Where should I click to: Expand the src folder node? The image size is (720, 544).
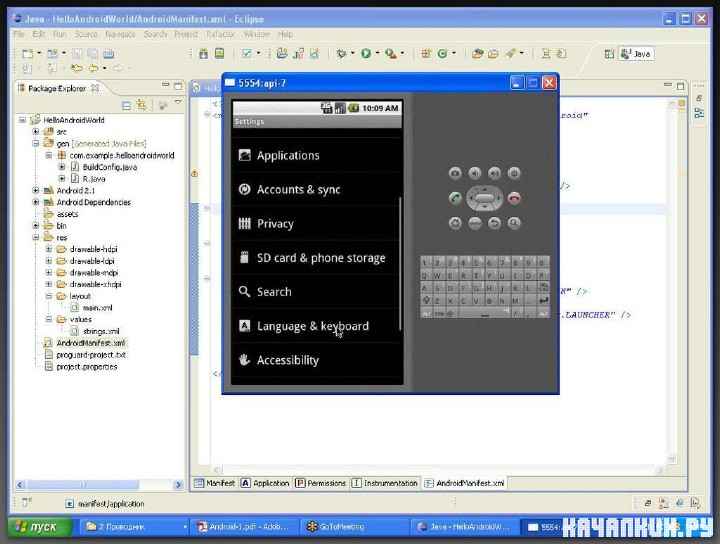[x=36, y=132]
